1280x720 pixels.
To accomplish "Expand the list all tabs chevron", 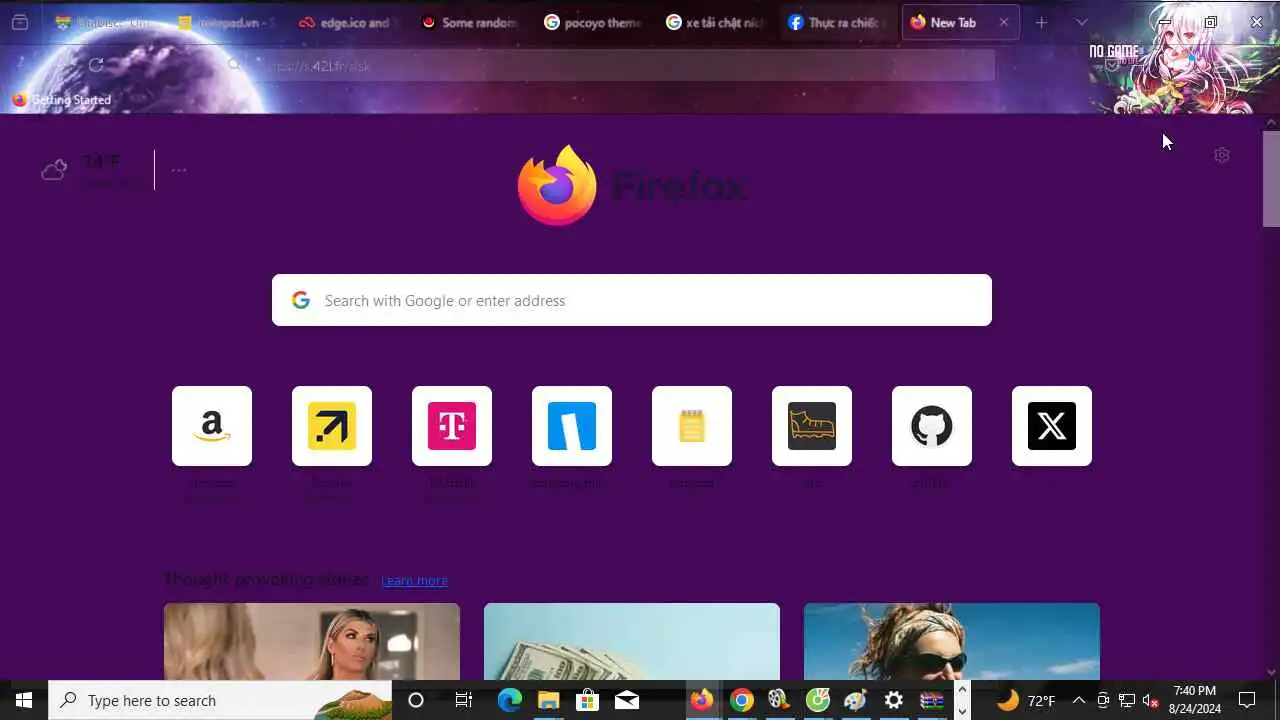I will pos(1081,22).
